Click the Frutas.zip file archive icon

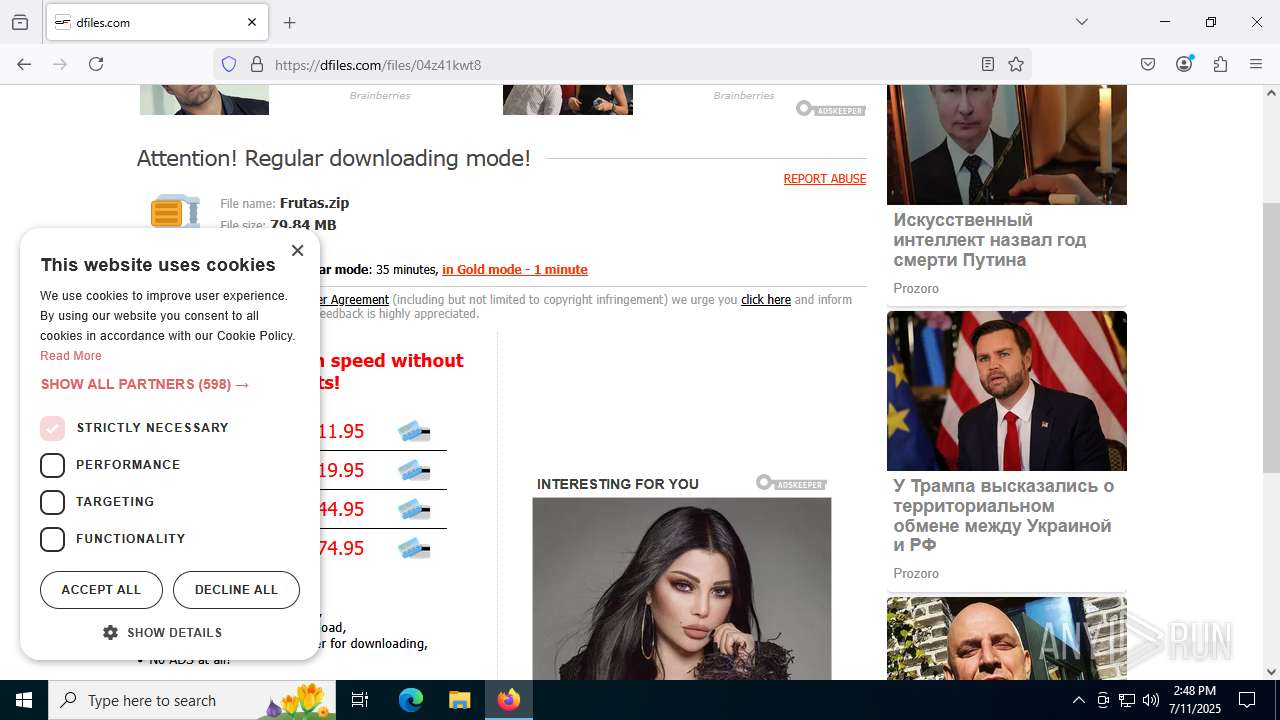point(175,212)
